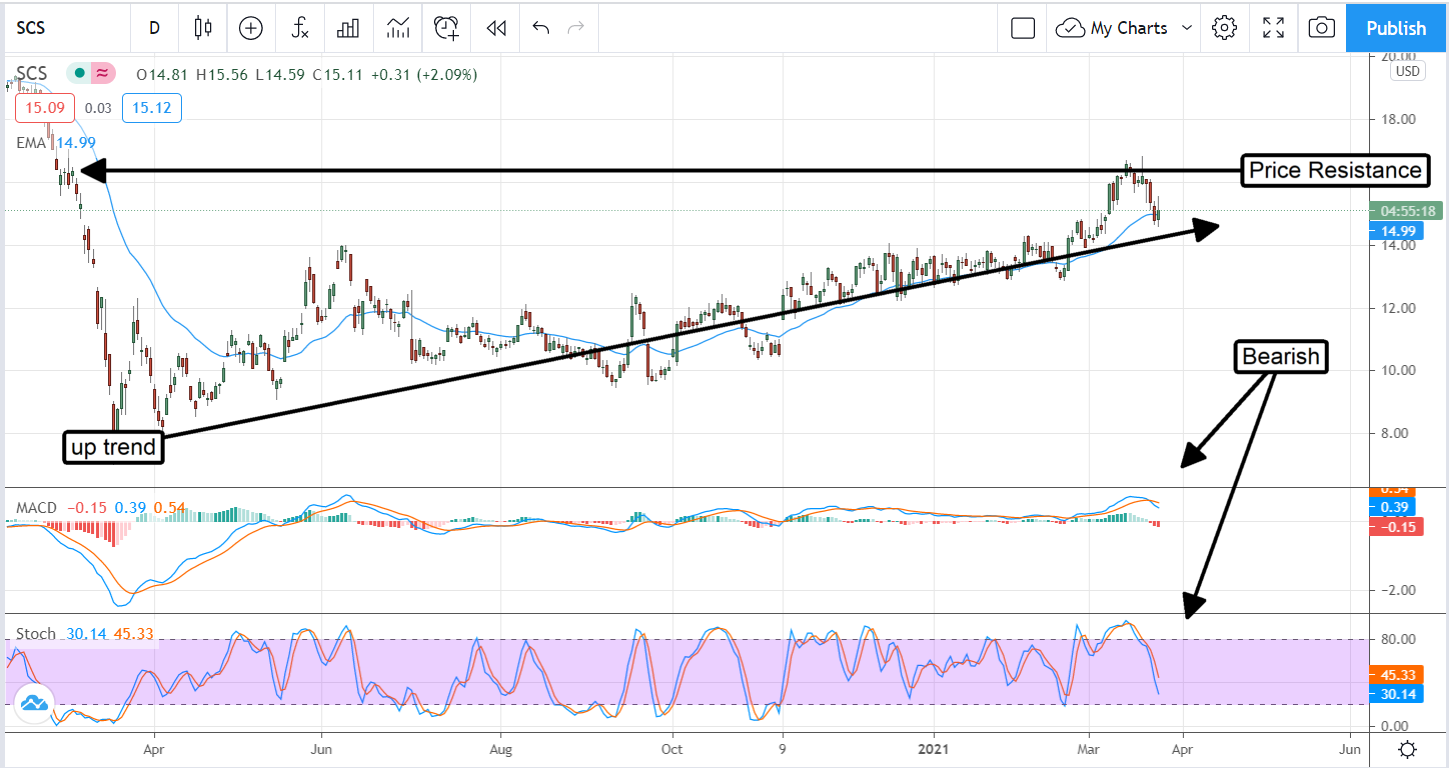Open the candlestick chart style selector
The width and height of the screenshot is (1449, 768).
203,28
